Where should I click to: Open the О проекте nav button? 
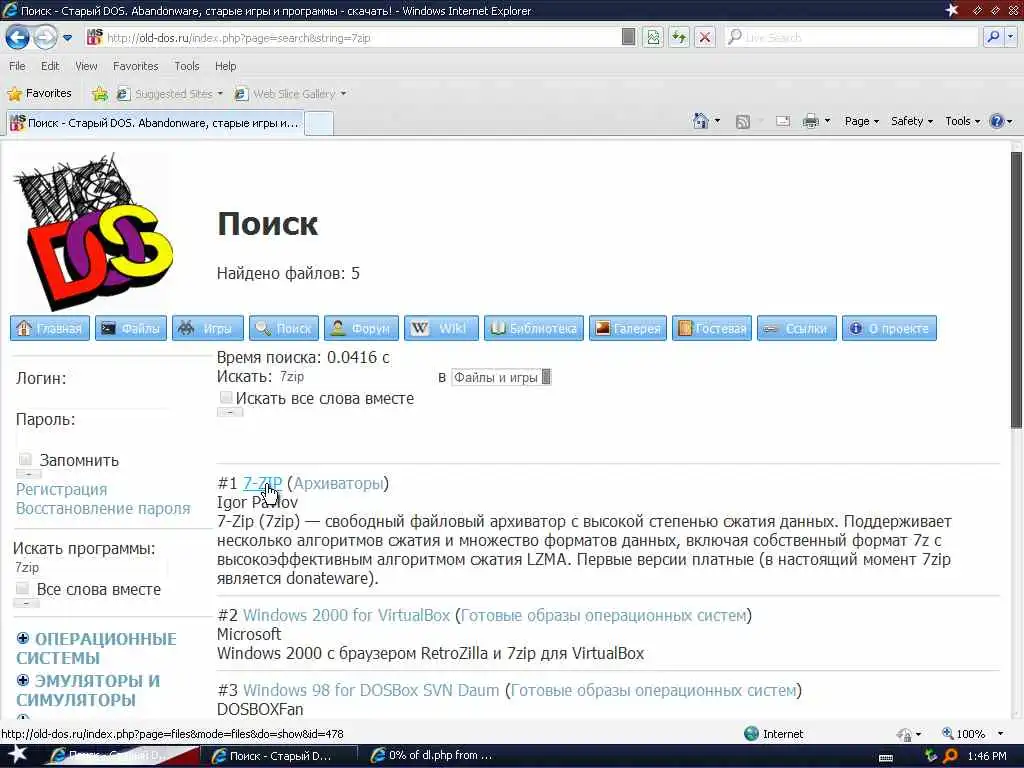(x=889, y=328)
